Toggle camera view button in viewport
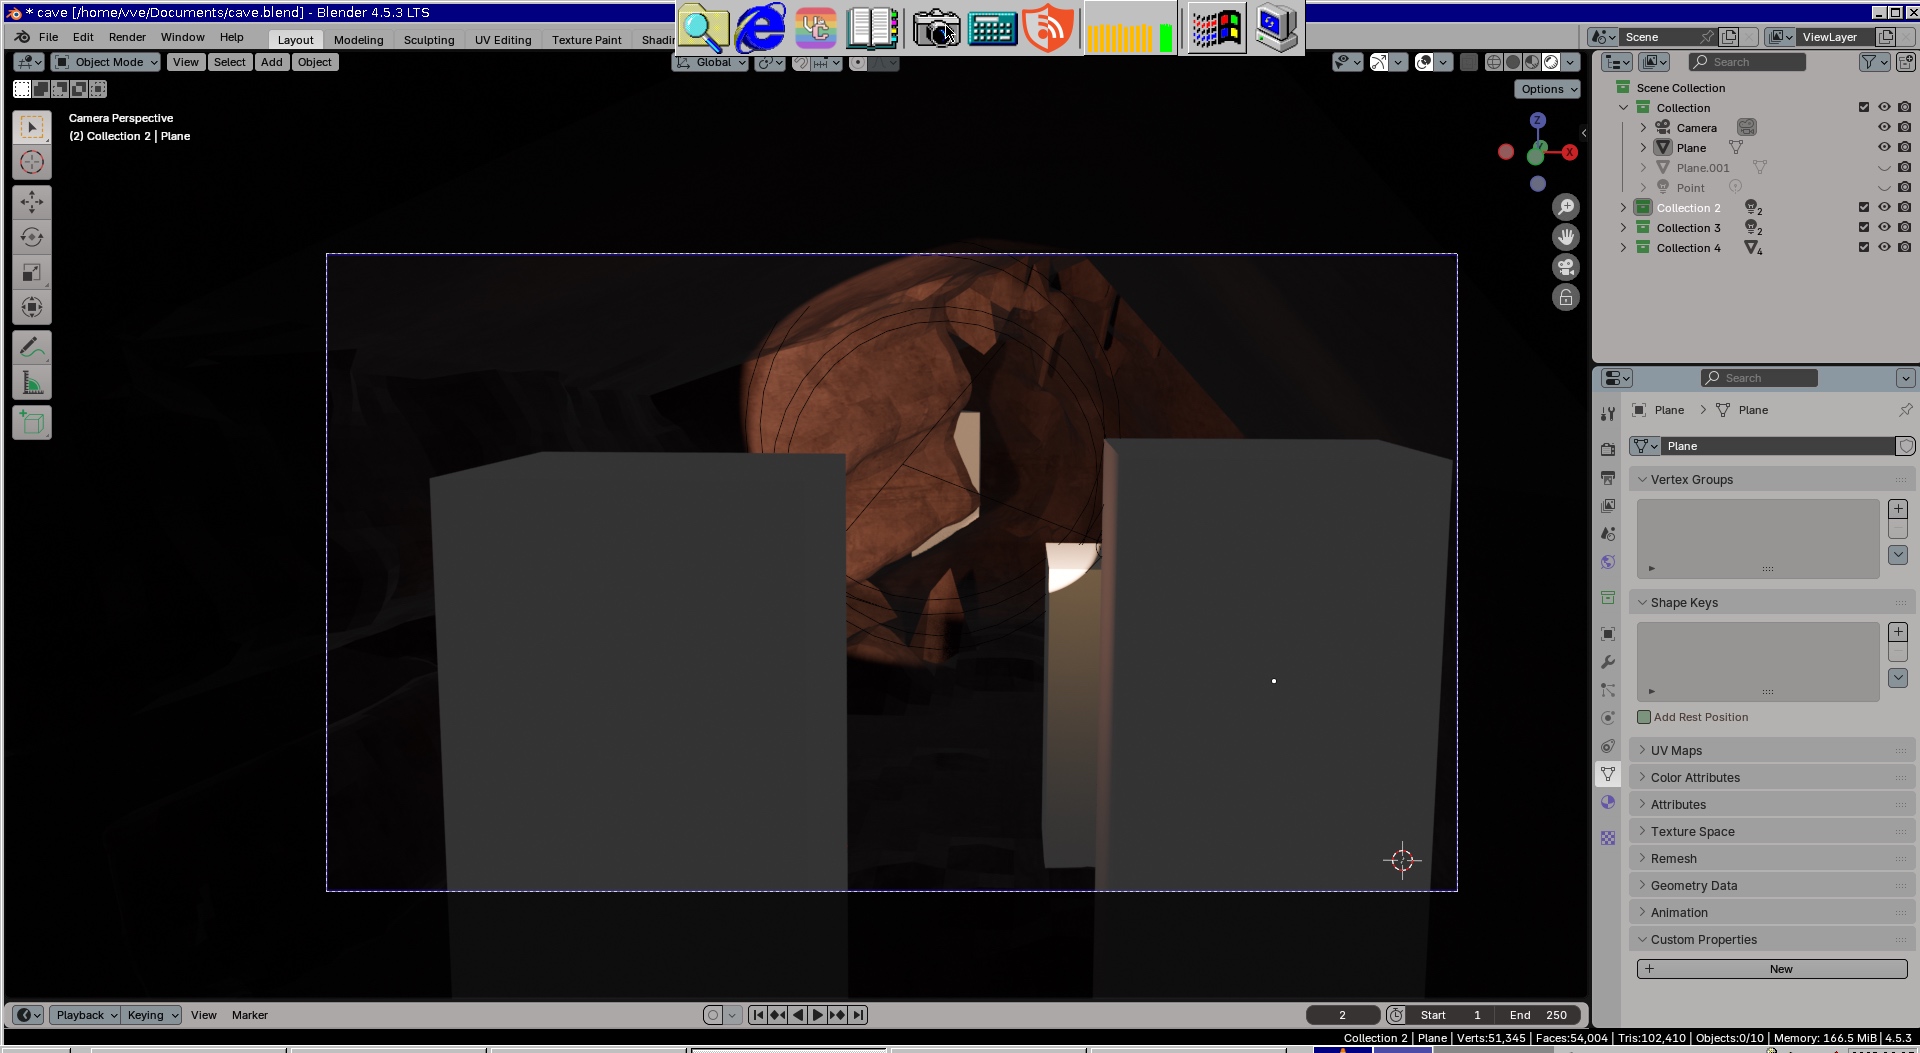The height and width of the screenshot is (1053, 1920). pyautogui.click(x=1566, y=267)
